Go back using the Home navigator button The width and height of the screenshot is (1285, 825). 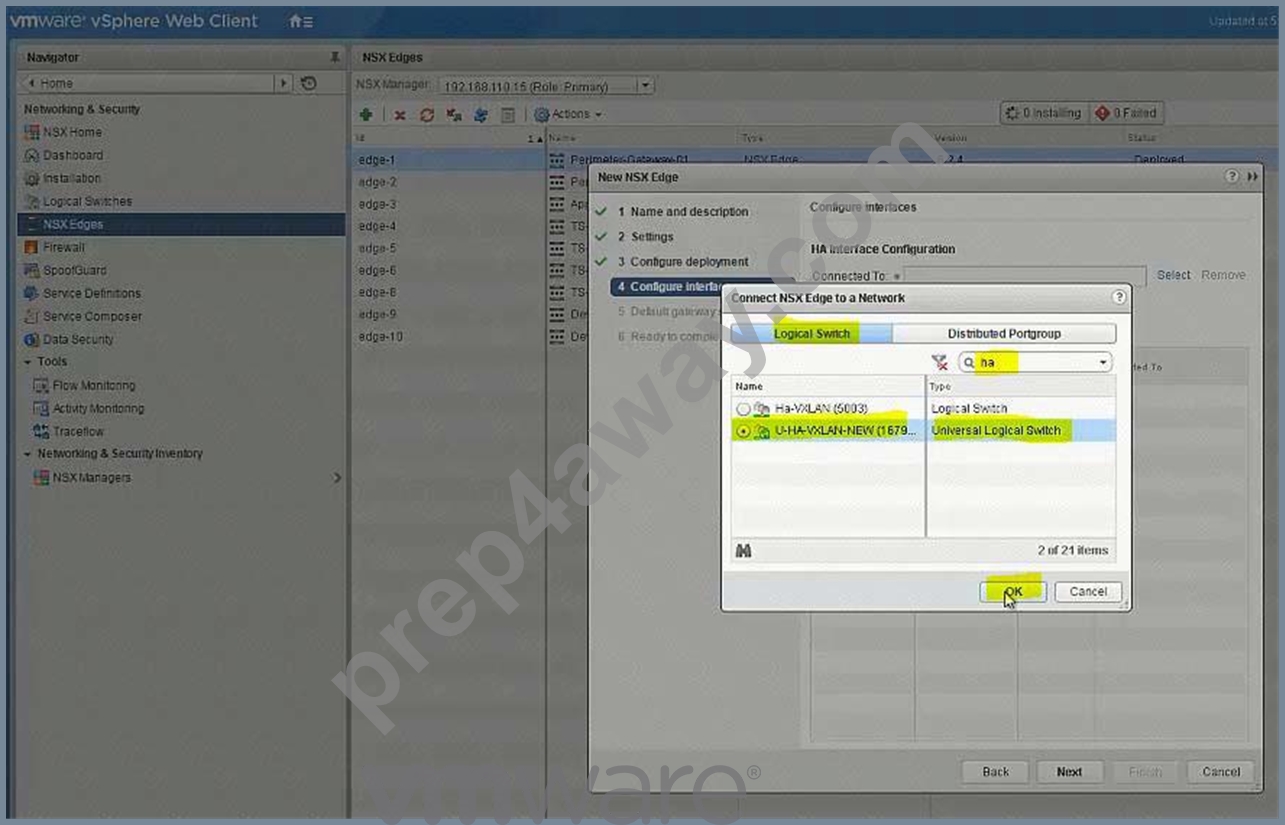point(147,84)
